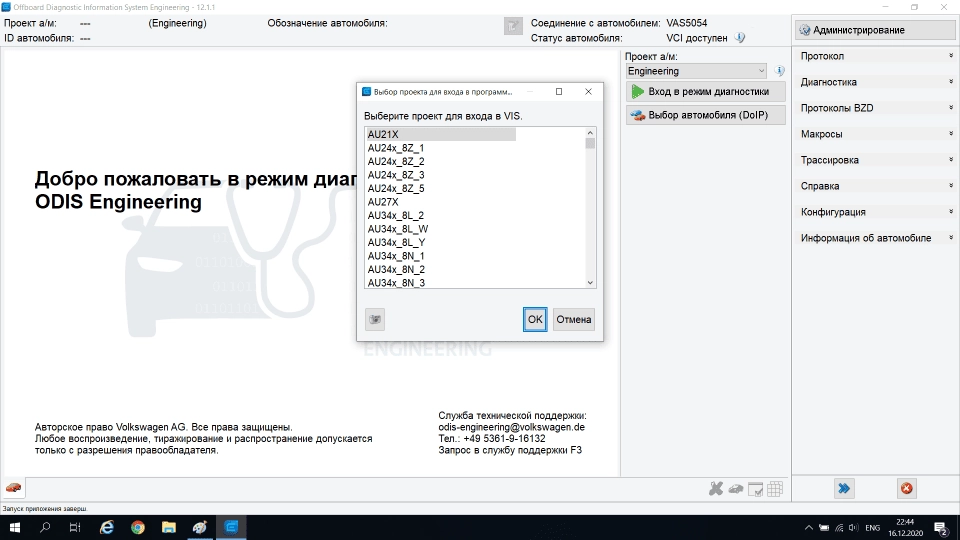This screenshot has width=960, height=540.
Task: Click the info icon beside project dropdown
Action: tap(779, 71)
